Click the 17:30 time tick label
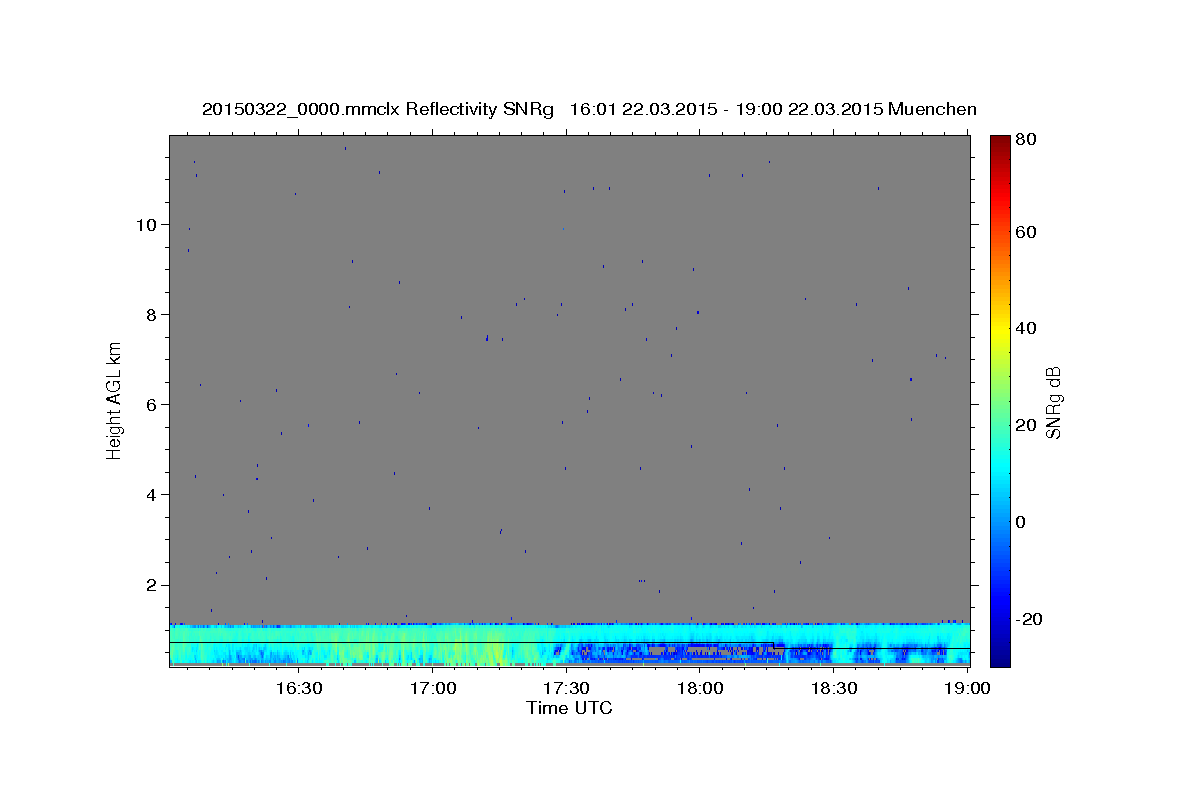Screen dimensions: 1200x800 (x=566, y=689)
